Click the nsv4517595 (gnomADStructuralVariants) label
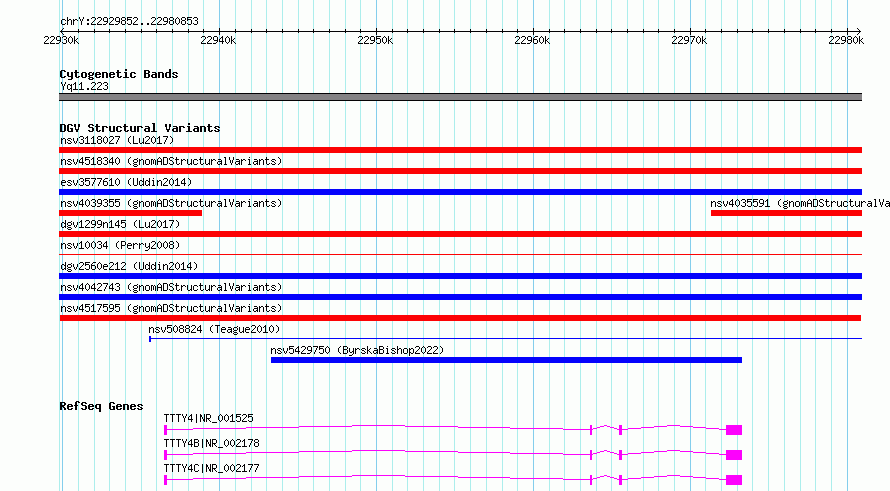The image size is (890, 491). click(x=171, y=308)
